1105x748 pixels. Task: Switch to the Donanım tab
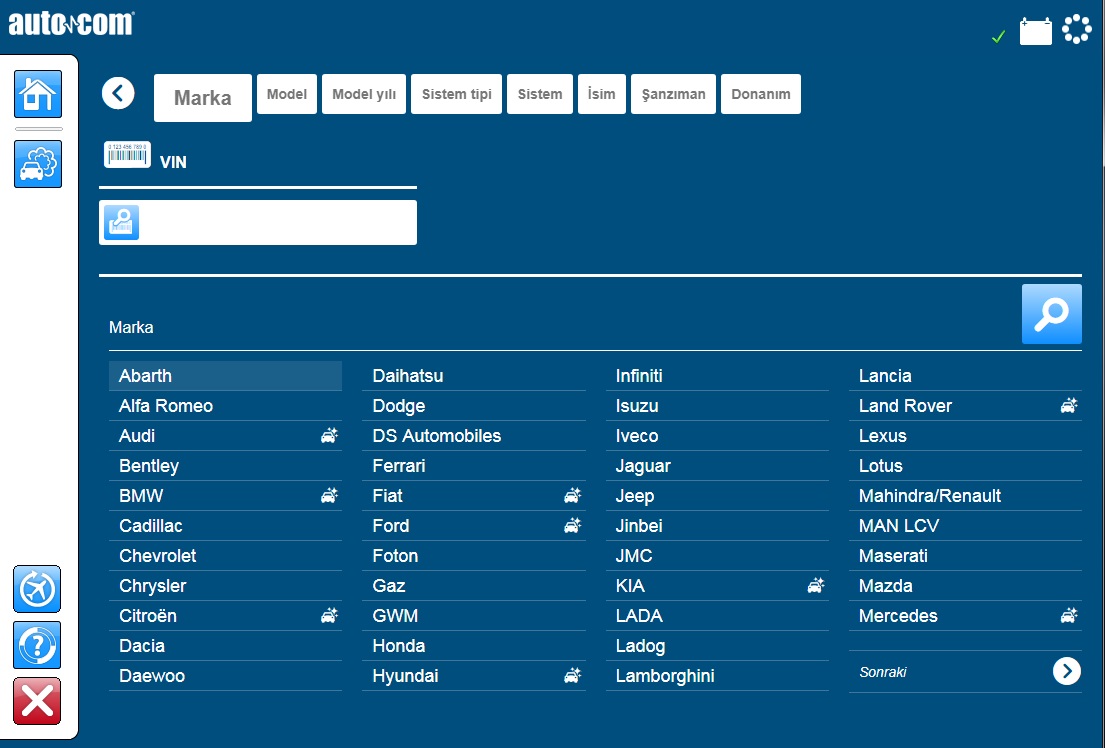[760, 94]
